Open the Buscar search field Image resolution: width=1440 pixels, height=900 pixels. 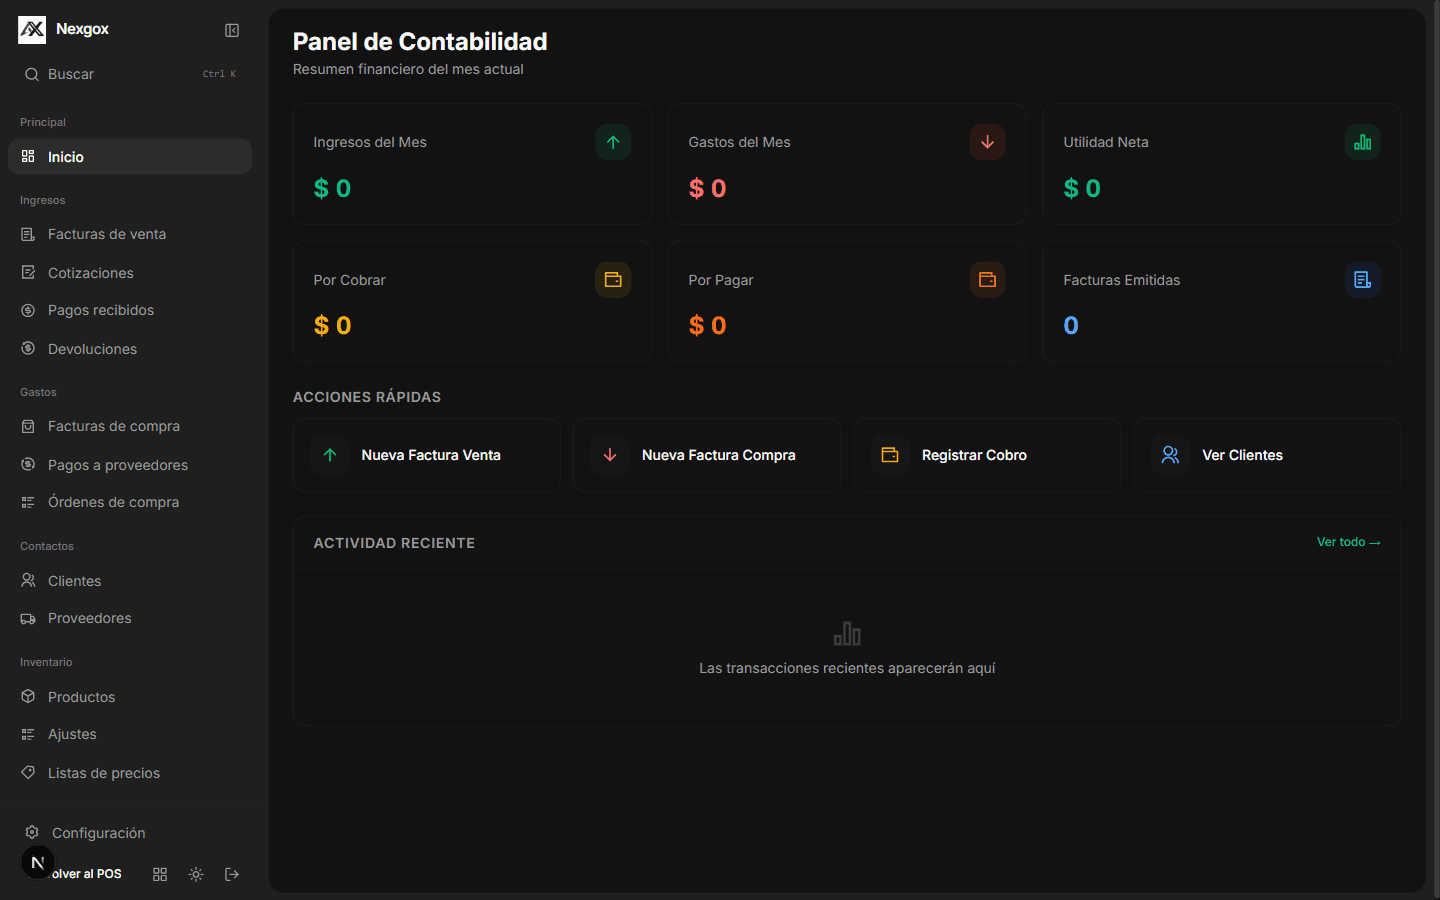130,74
